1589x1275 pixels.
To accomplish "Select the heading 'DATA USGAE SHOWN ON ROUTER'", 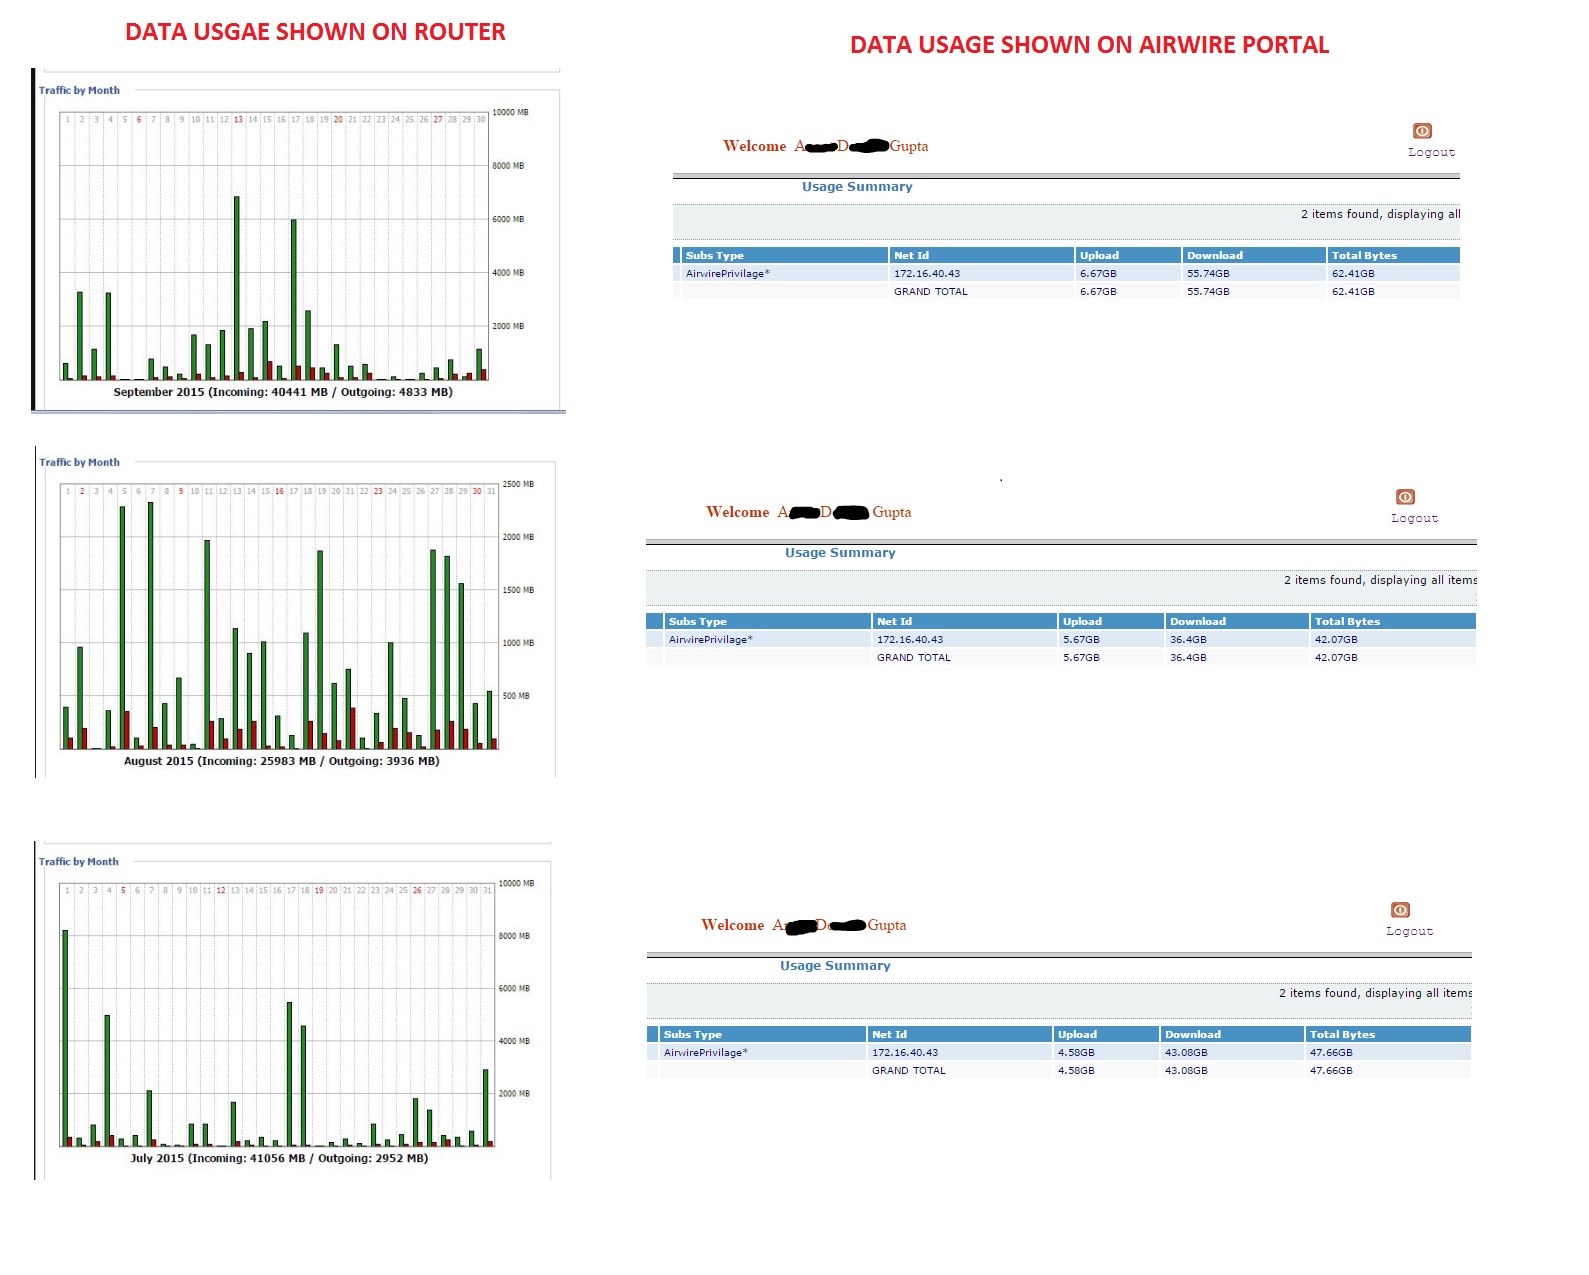I will tap(315, 32).
